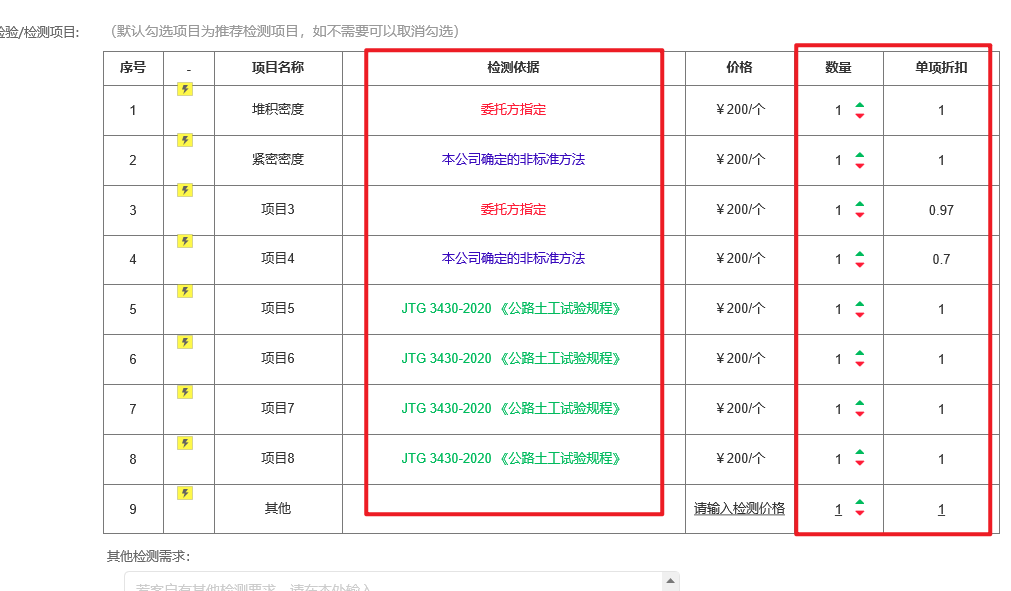
Task: Click the 其他 item name cell
Action: pos(278,509)
